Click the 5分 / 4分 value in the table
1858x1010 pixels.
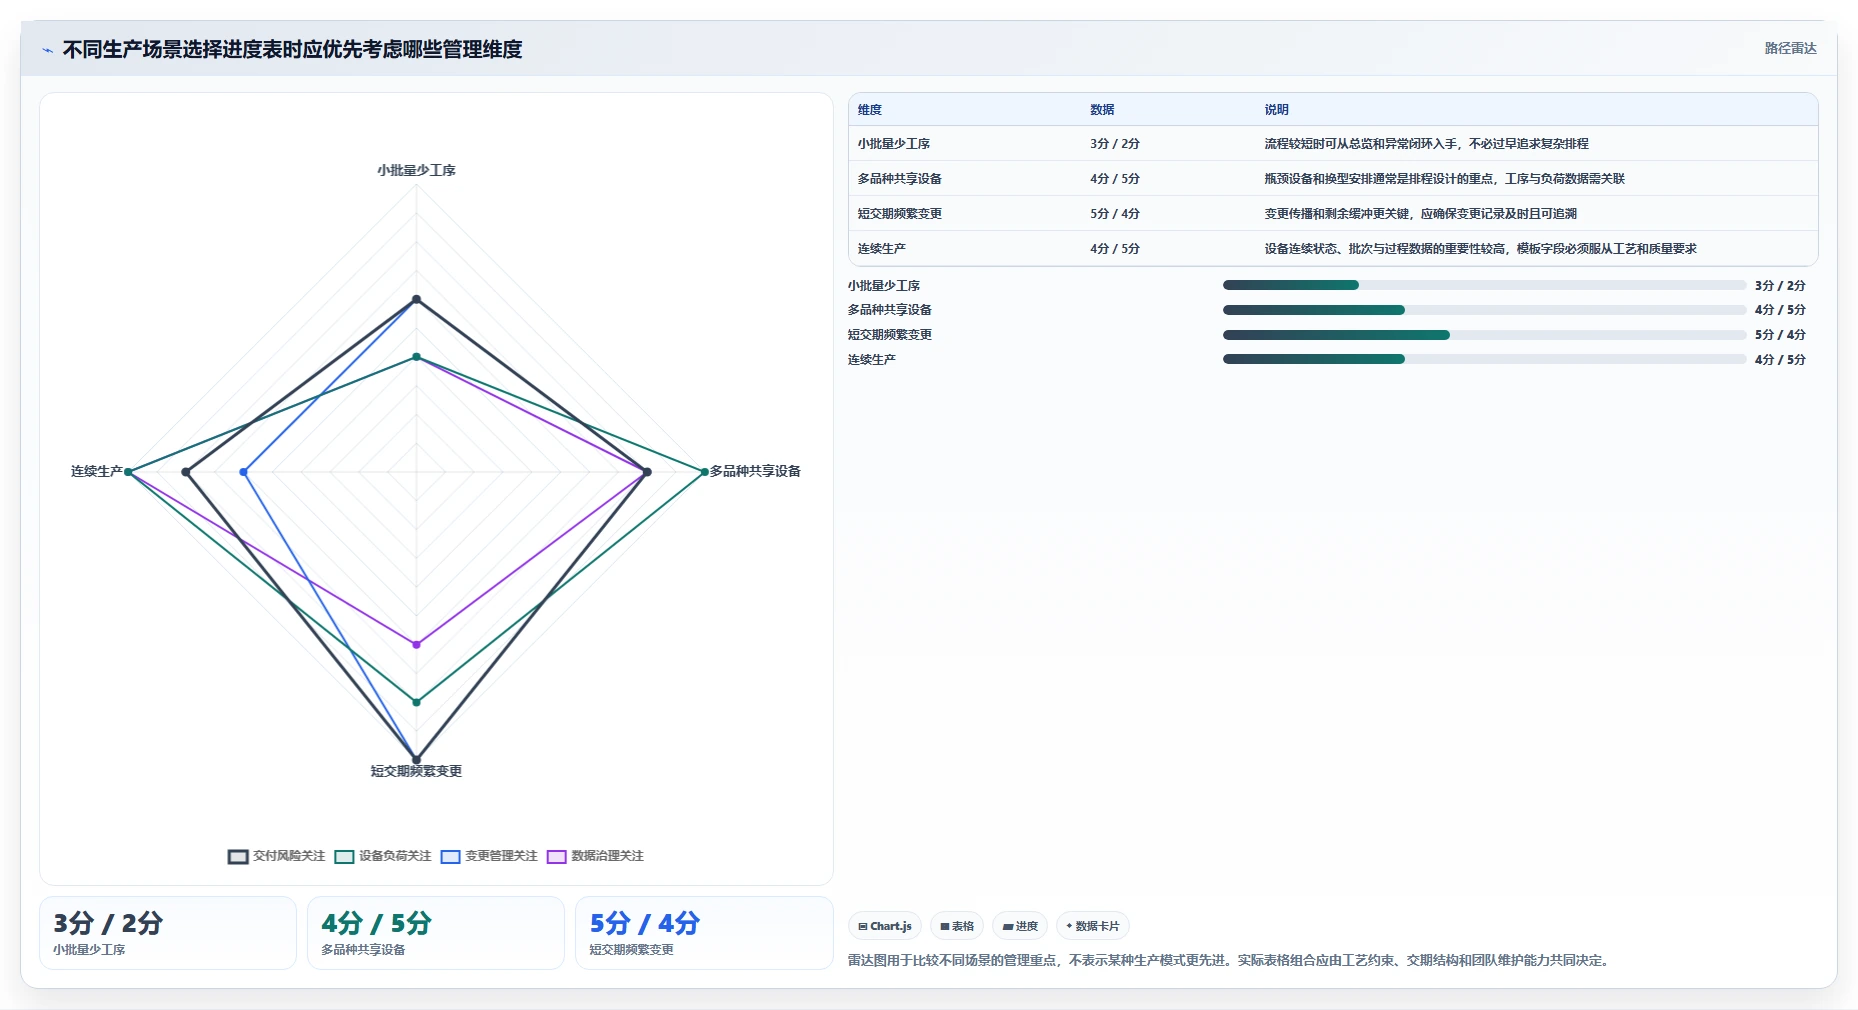1115,214
